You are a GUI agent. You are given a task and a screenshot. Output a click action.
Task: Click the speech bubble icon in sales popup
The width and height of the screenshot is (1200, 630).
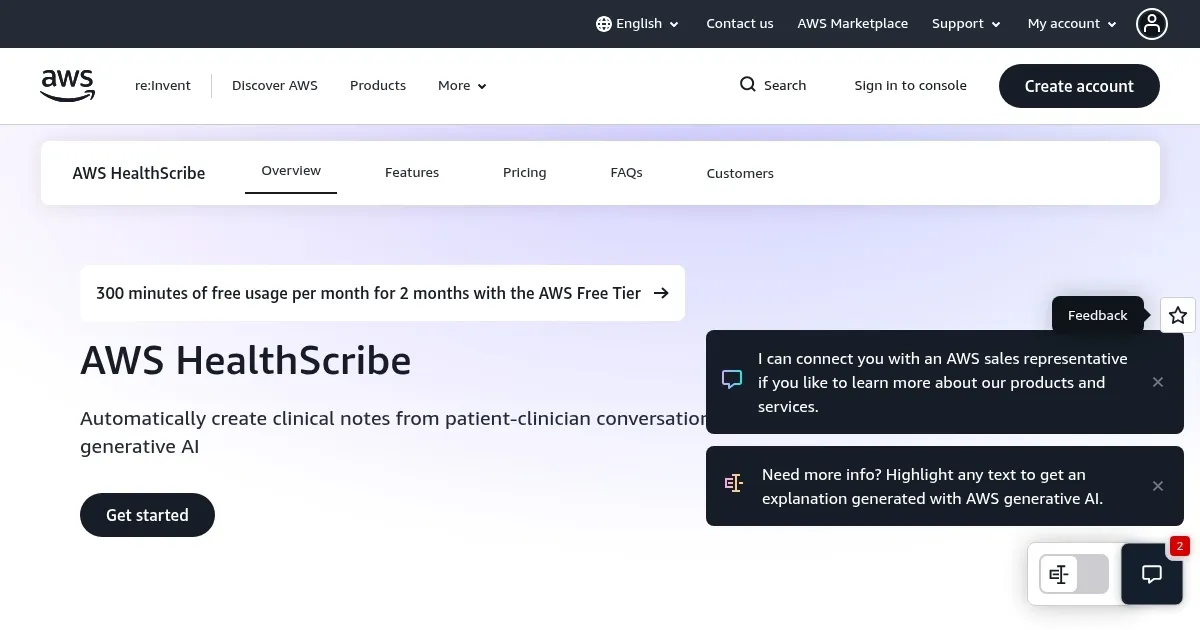point(732,380)
